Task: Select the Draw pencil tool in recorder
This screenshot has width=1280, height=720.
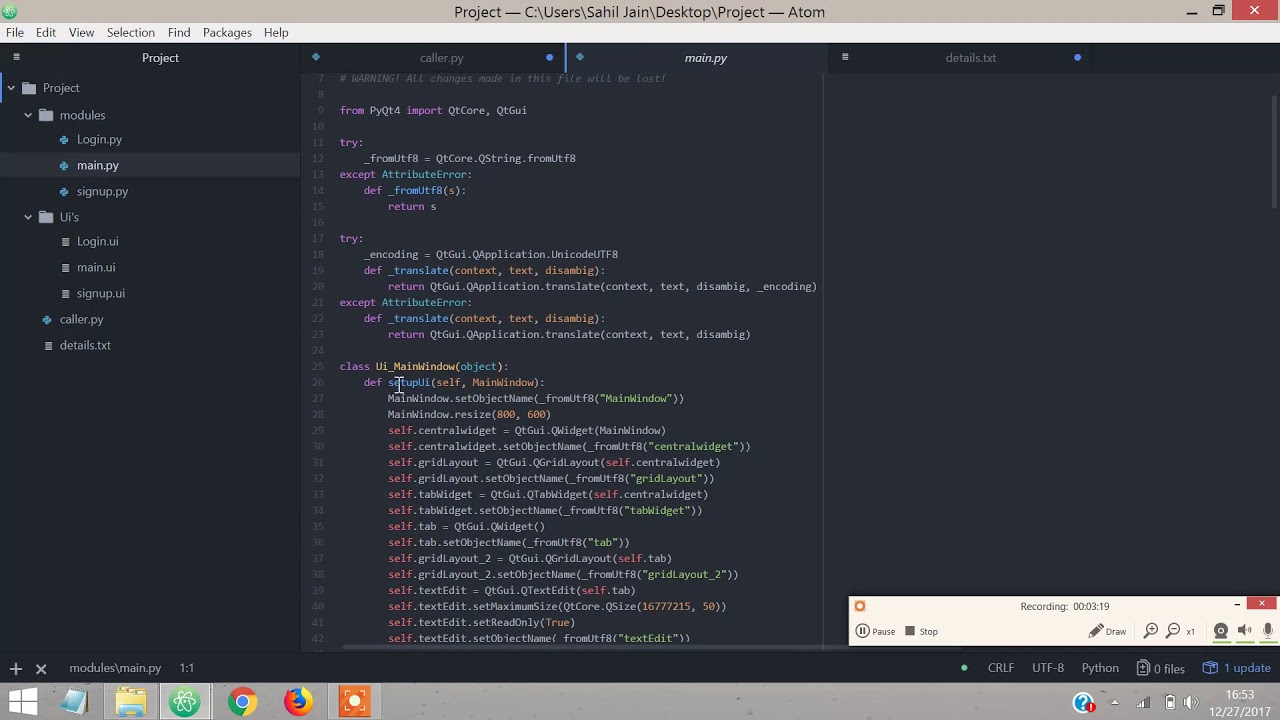Action: [1108, 631]
